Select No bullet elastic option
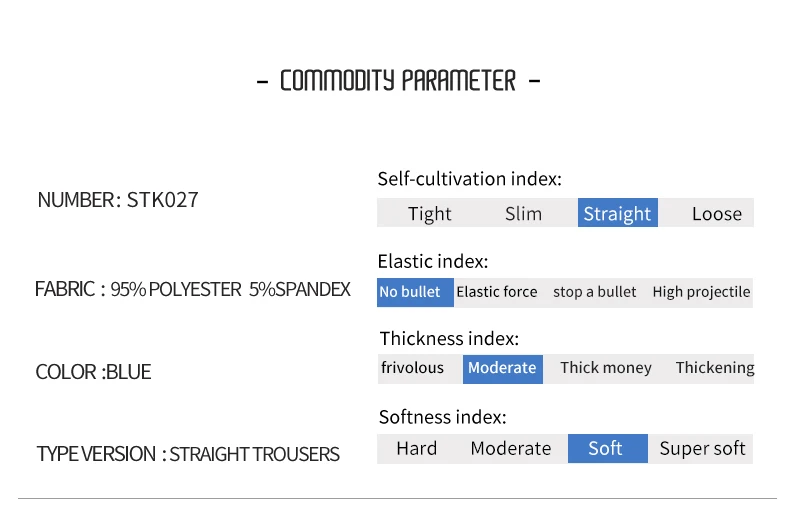The height and width of the screenshot is (522, 790). [x=410, y=292]
